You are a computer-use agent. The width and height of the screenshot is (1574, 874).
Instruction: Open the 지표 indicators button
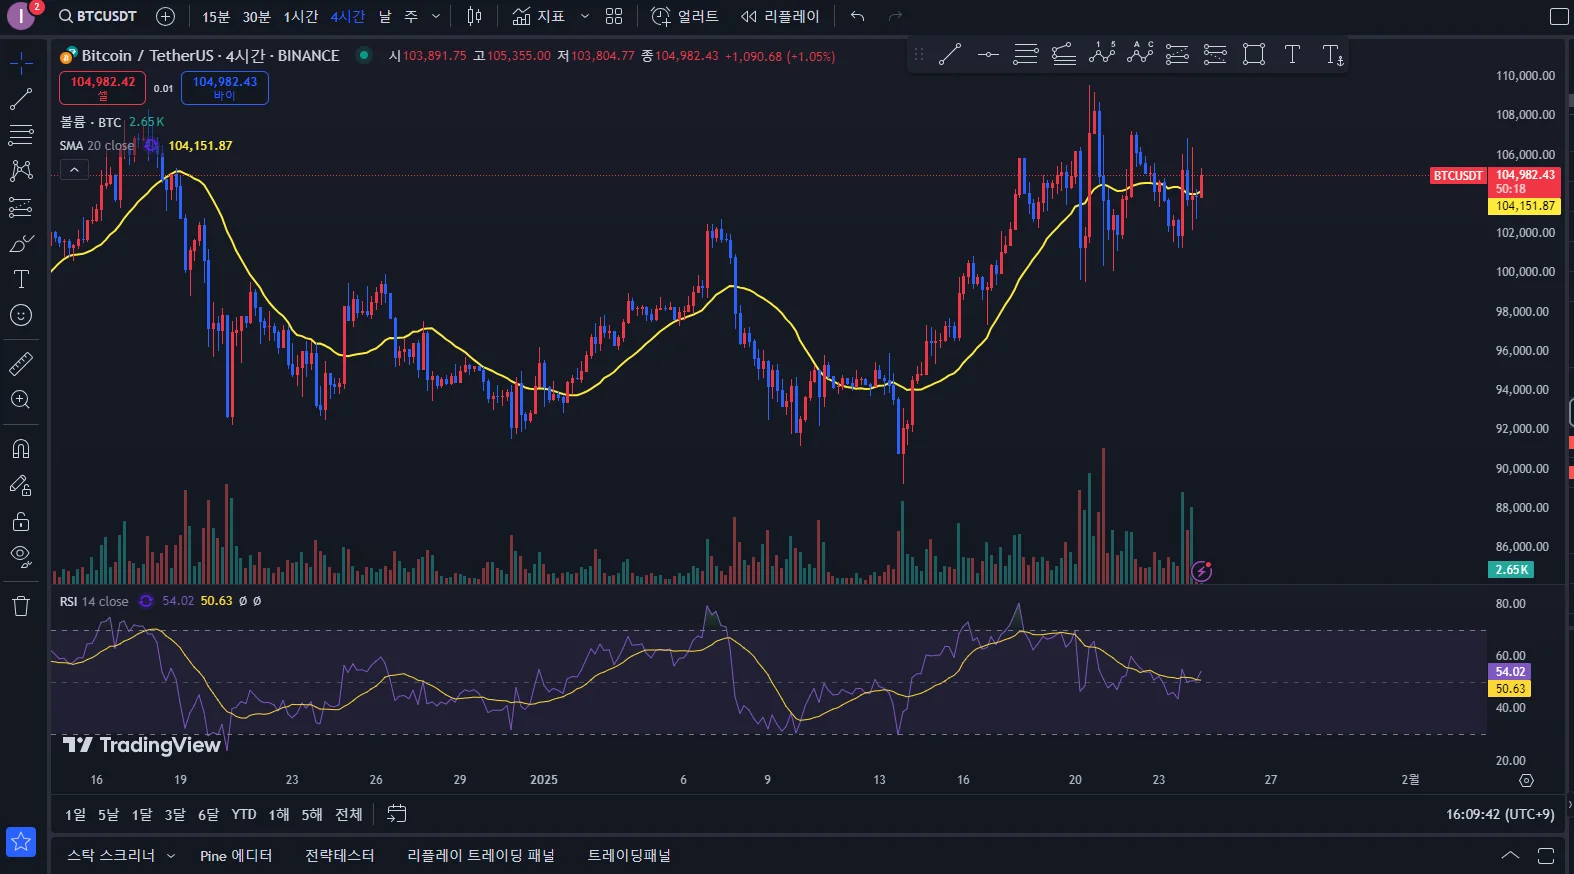538,16
